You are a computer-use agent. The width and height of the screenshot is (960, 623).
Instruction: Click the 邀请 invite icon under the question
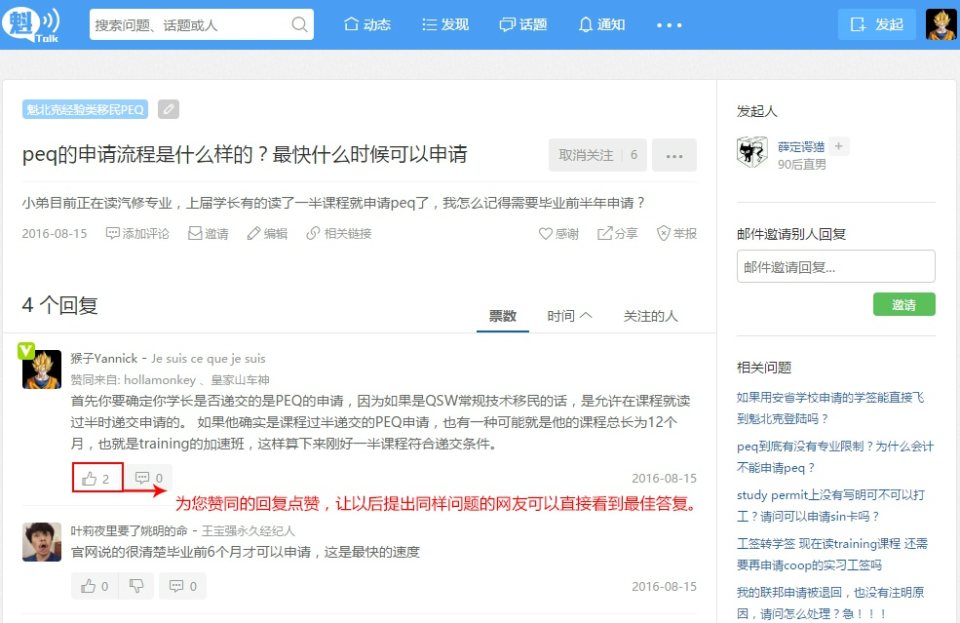pyautogui.click(x=208, y=234)
